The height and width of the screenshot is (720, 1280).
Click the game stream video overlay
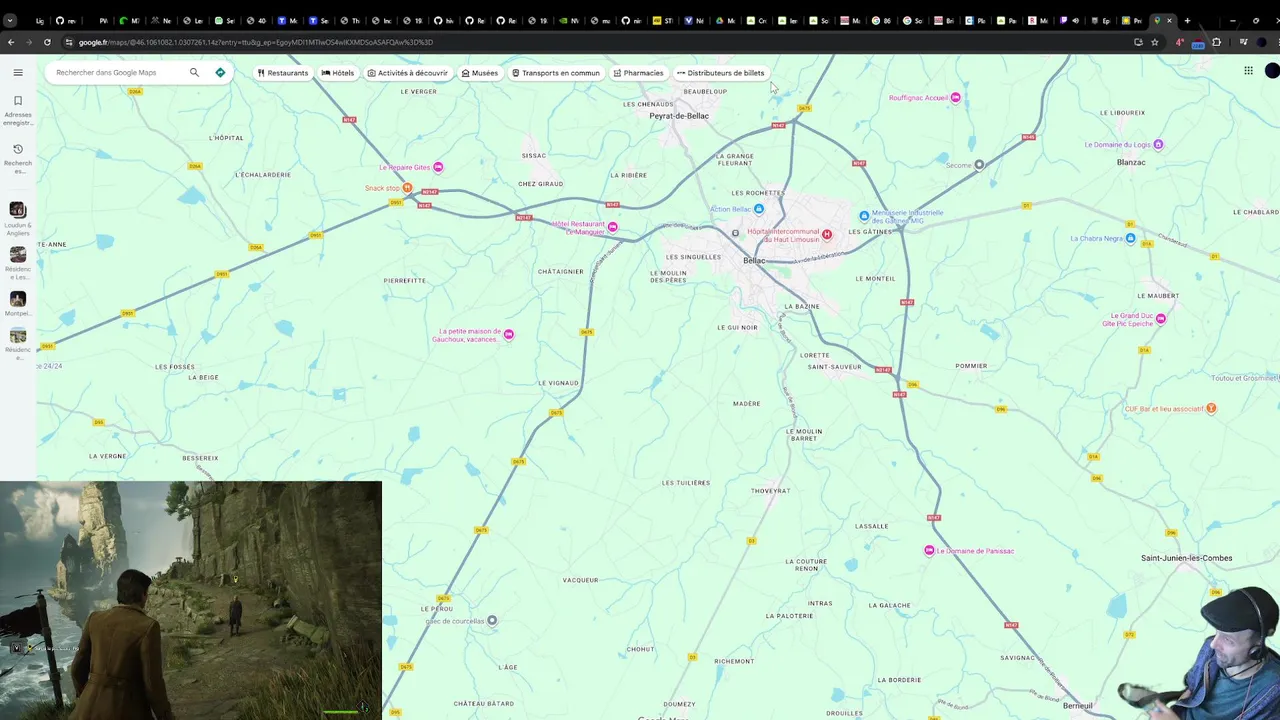pos(191,600)
